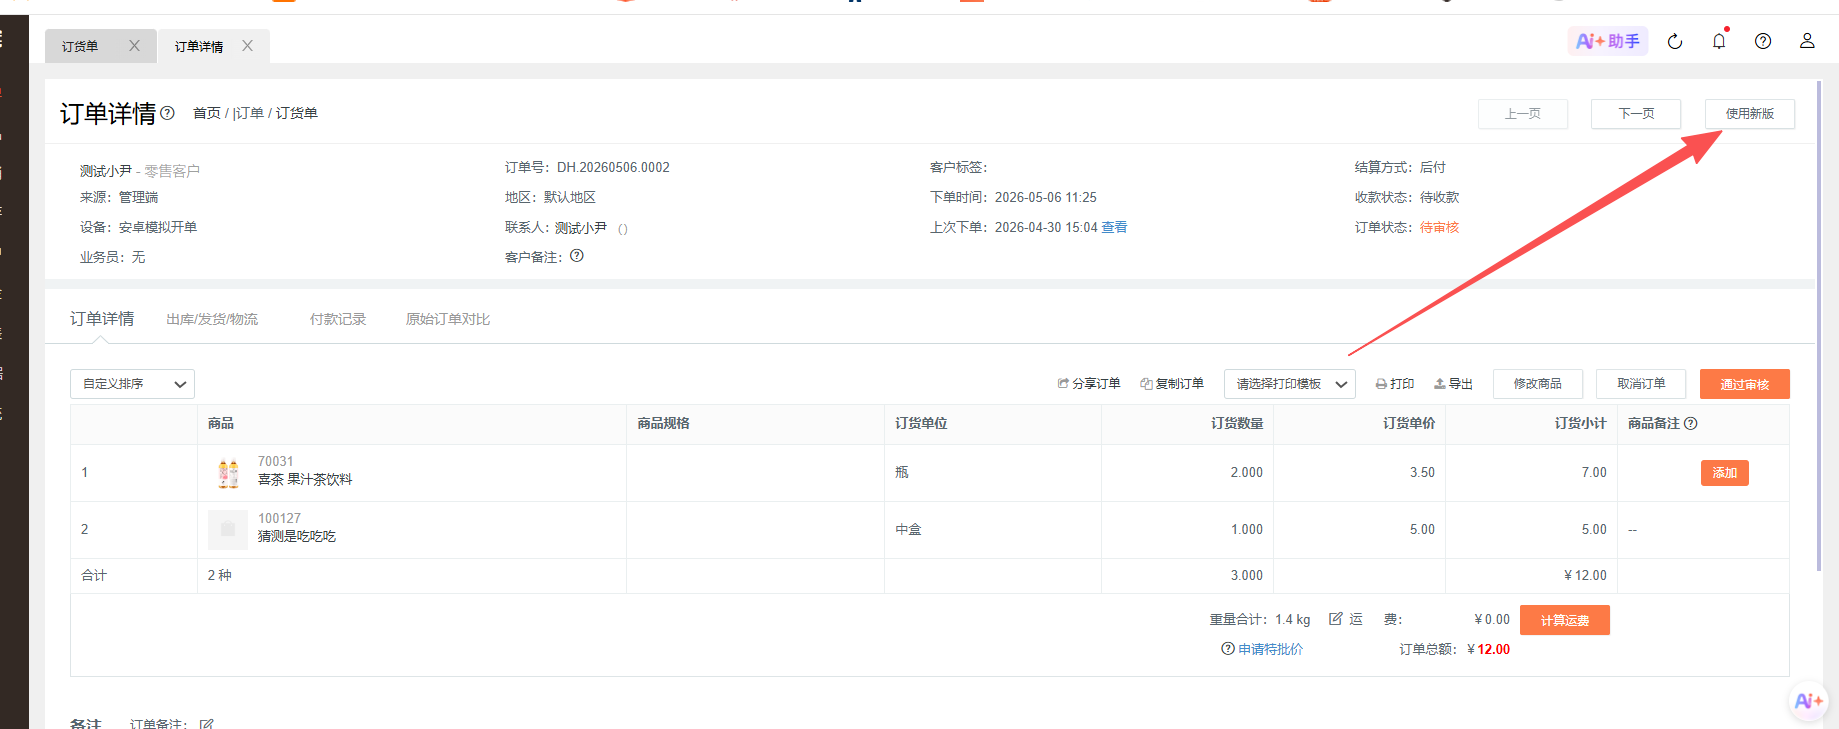Click the 修改商品 button

(x=1538, y=384)
